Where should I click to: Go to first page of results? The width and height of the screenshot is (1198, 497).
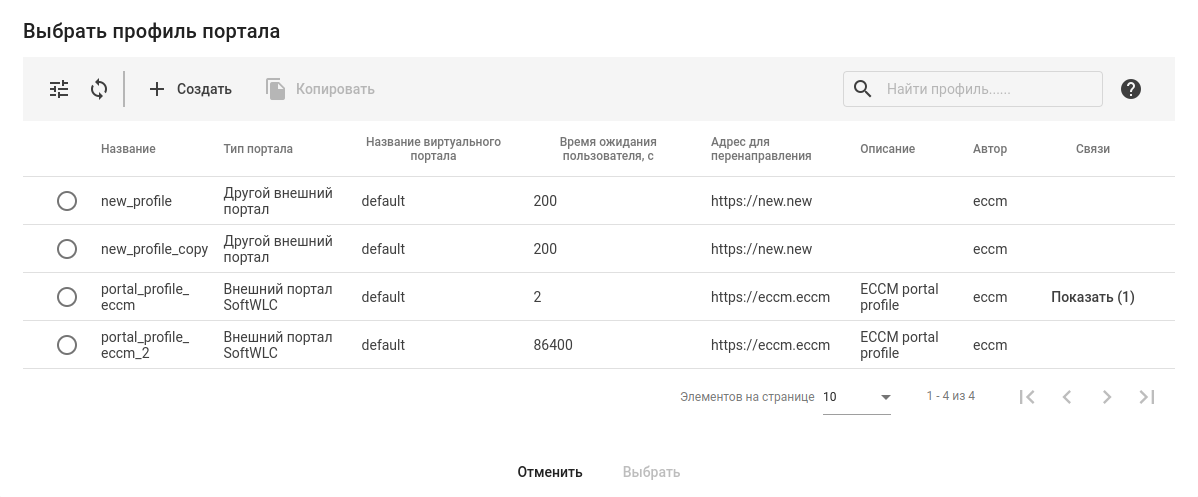1027,397
